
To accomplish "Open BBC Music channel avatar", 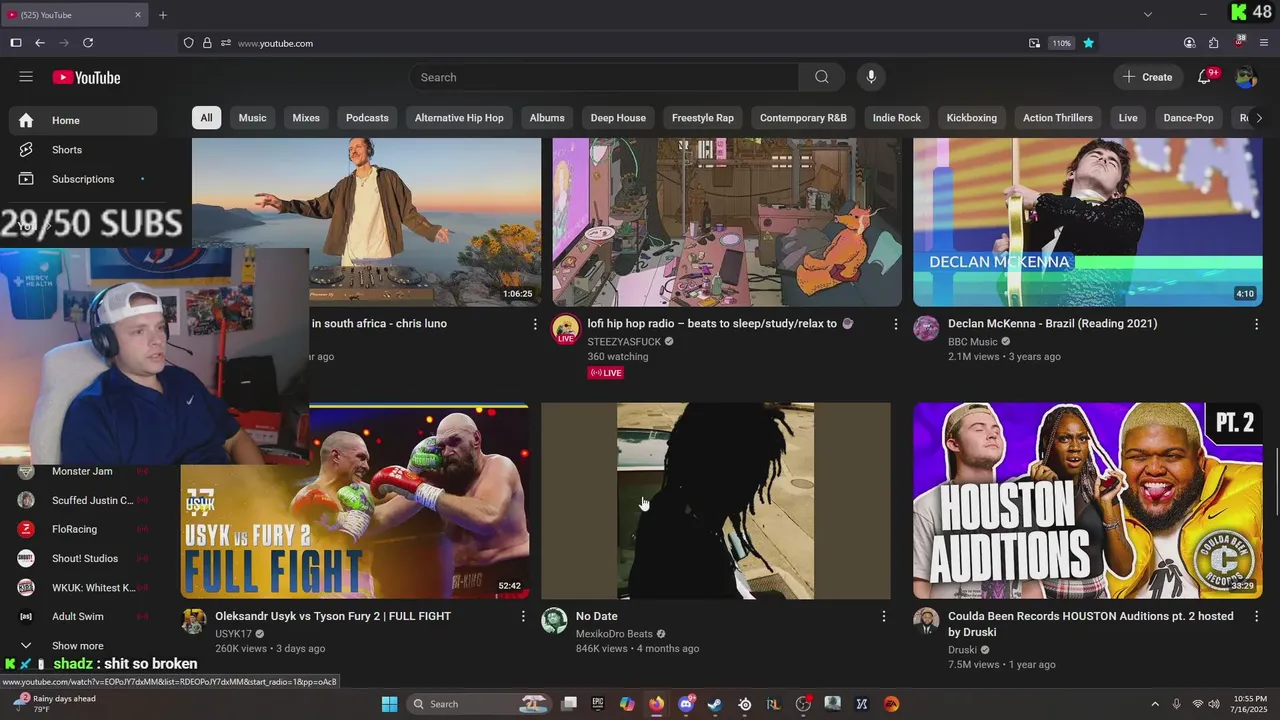I will tap(927, 328).
